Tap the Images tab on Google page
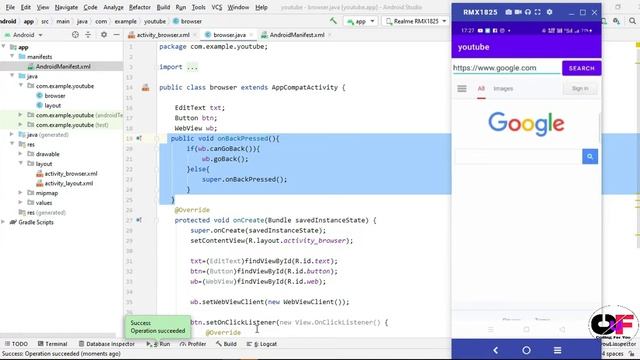Screen dimensions: 640x360 pos(503,89)
